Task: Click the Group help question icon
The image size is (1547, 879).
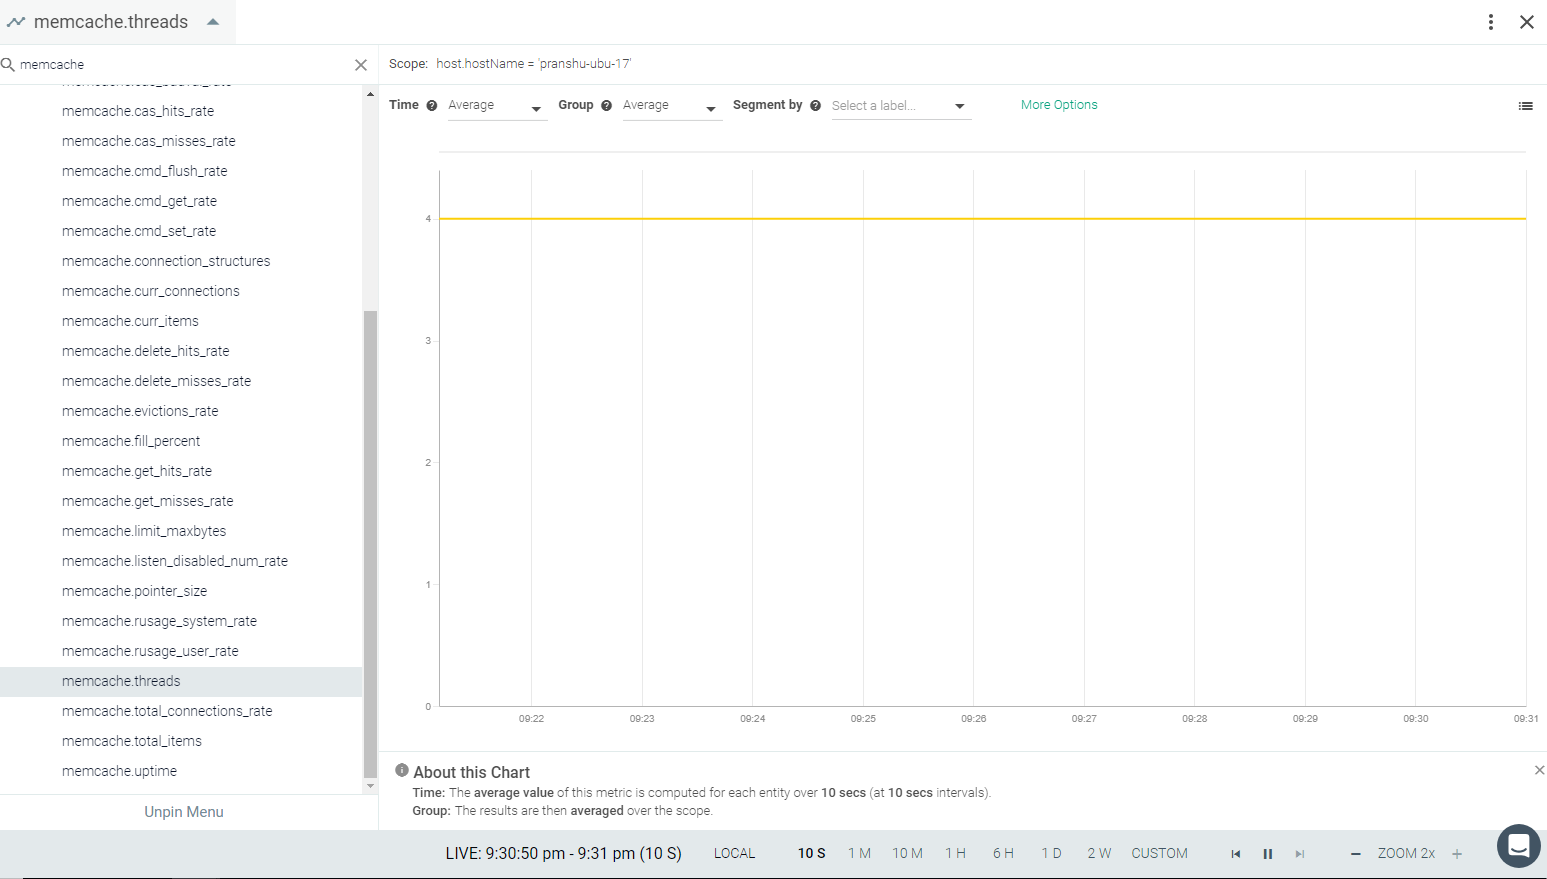Action: pyautogui.click(x=606, y=106)
